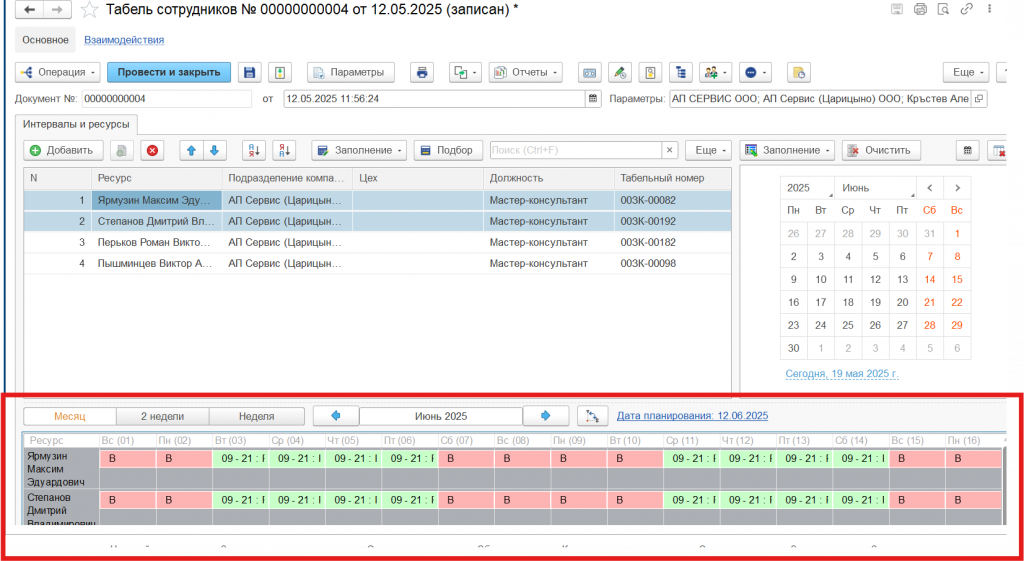1024x561 pixels.
Task: Move the row up with the blue arrow
Action: point(191,150)
